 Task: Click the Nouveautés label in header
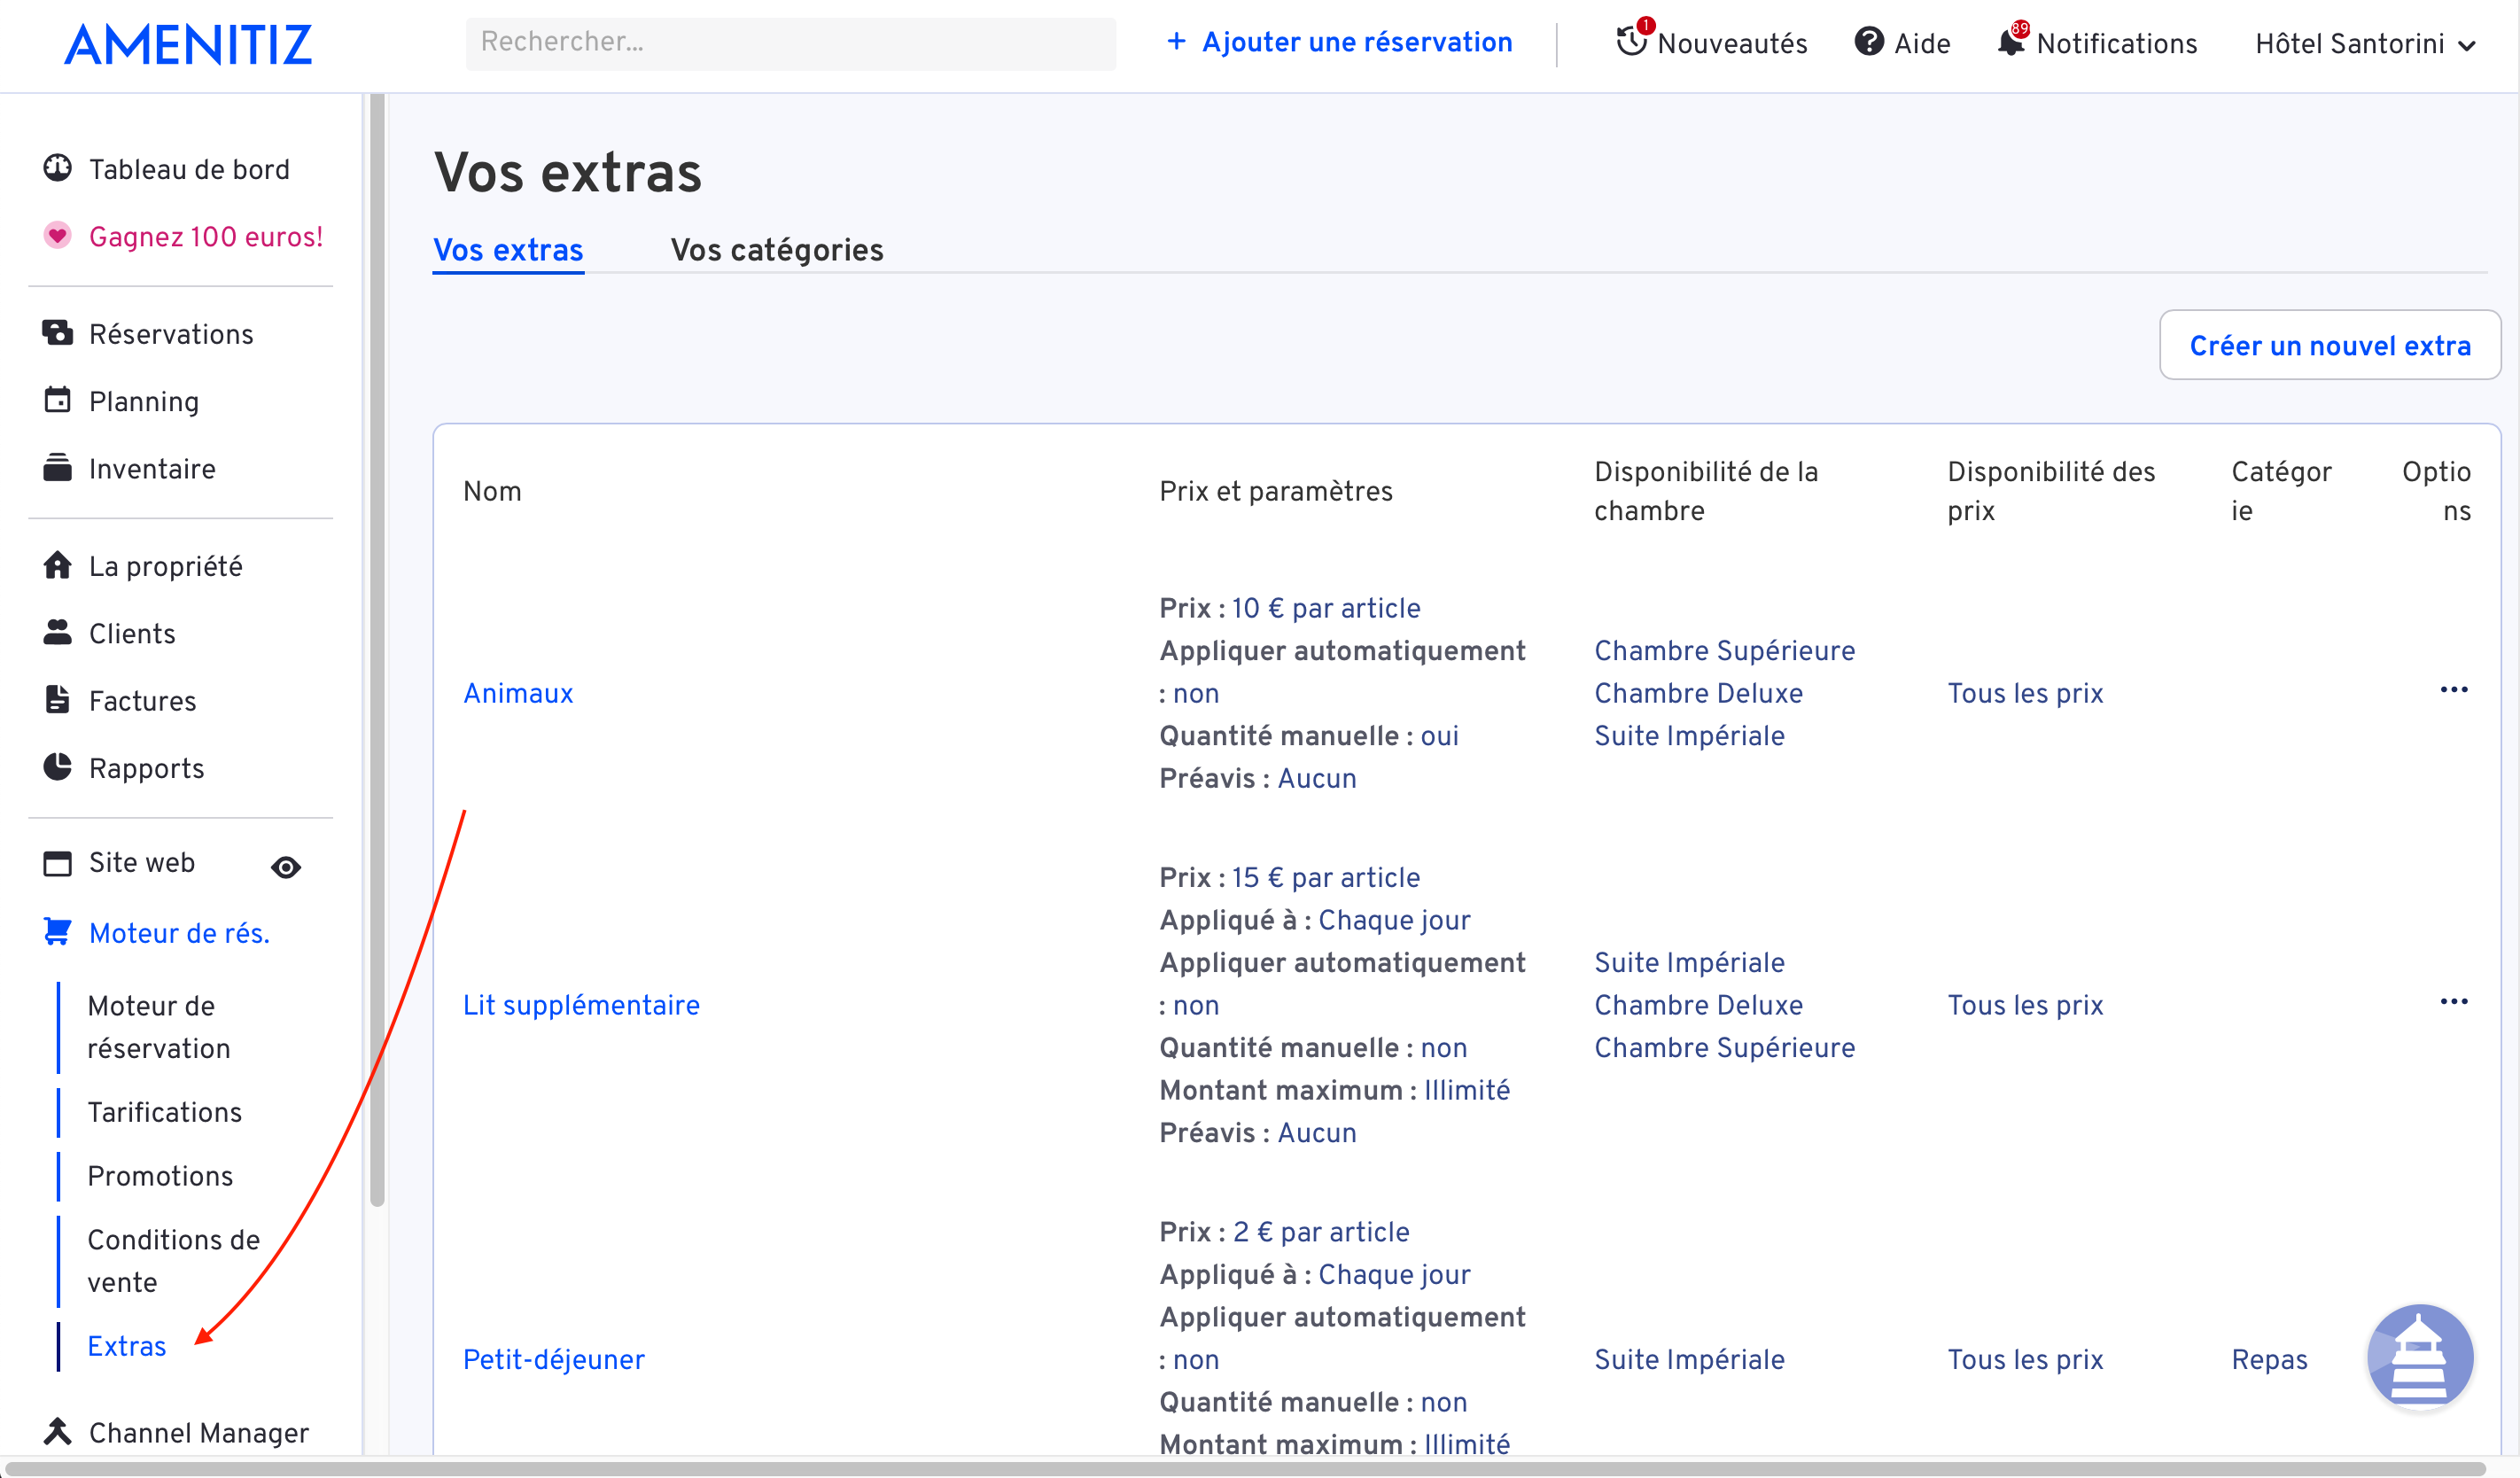click(1732, 44)
